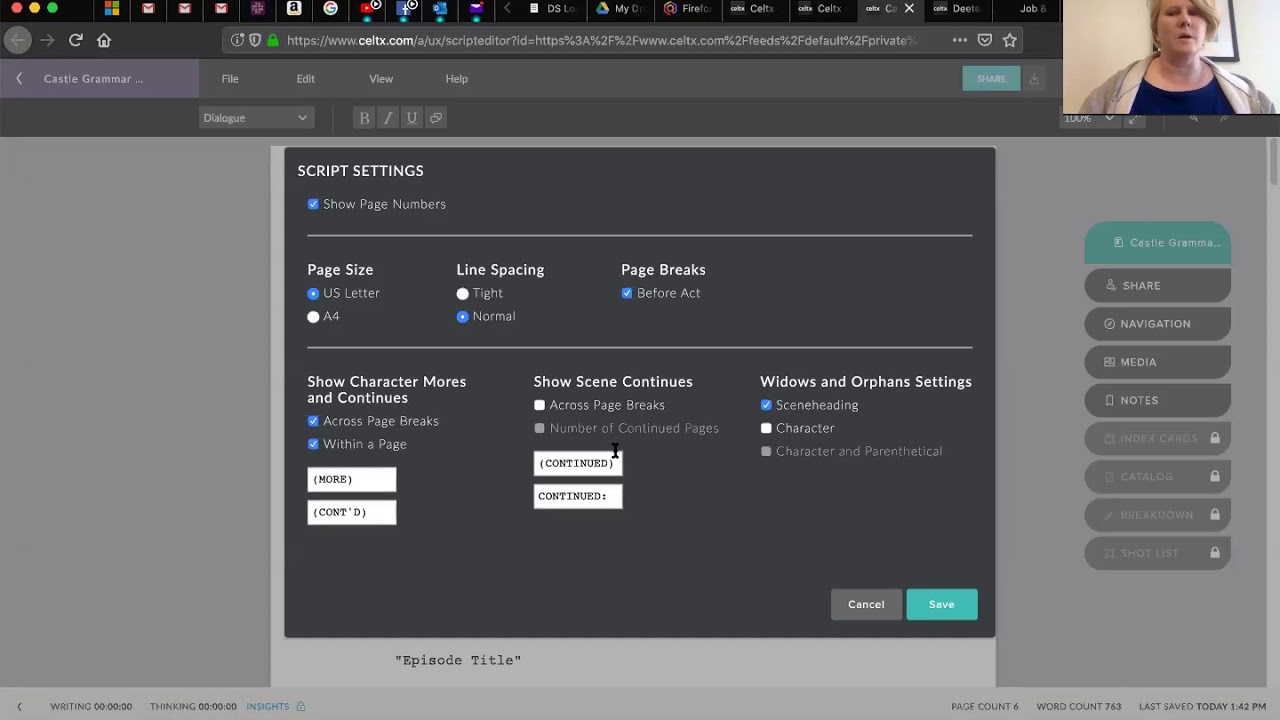This screenshot has height=720, width=1280.
Task: Click the browser reload icon
Action: 75,40
